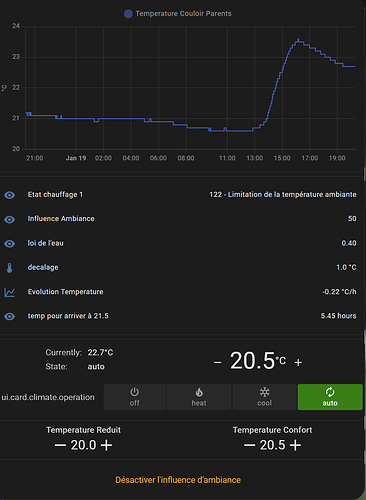Lower Temperature Confort with minus button

pos(249,445)
